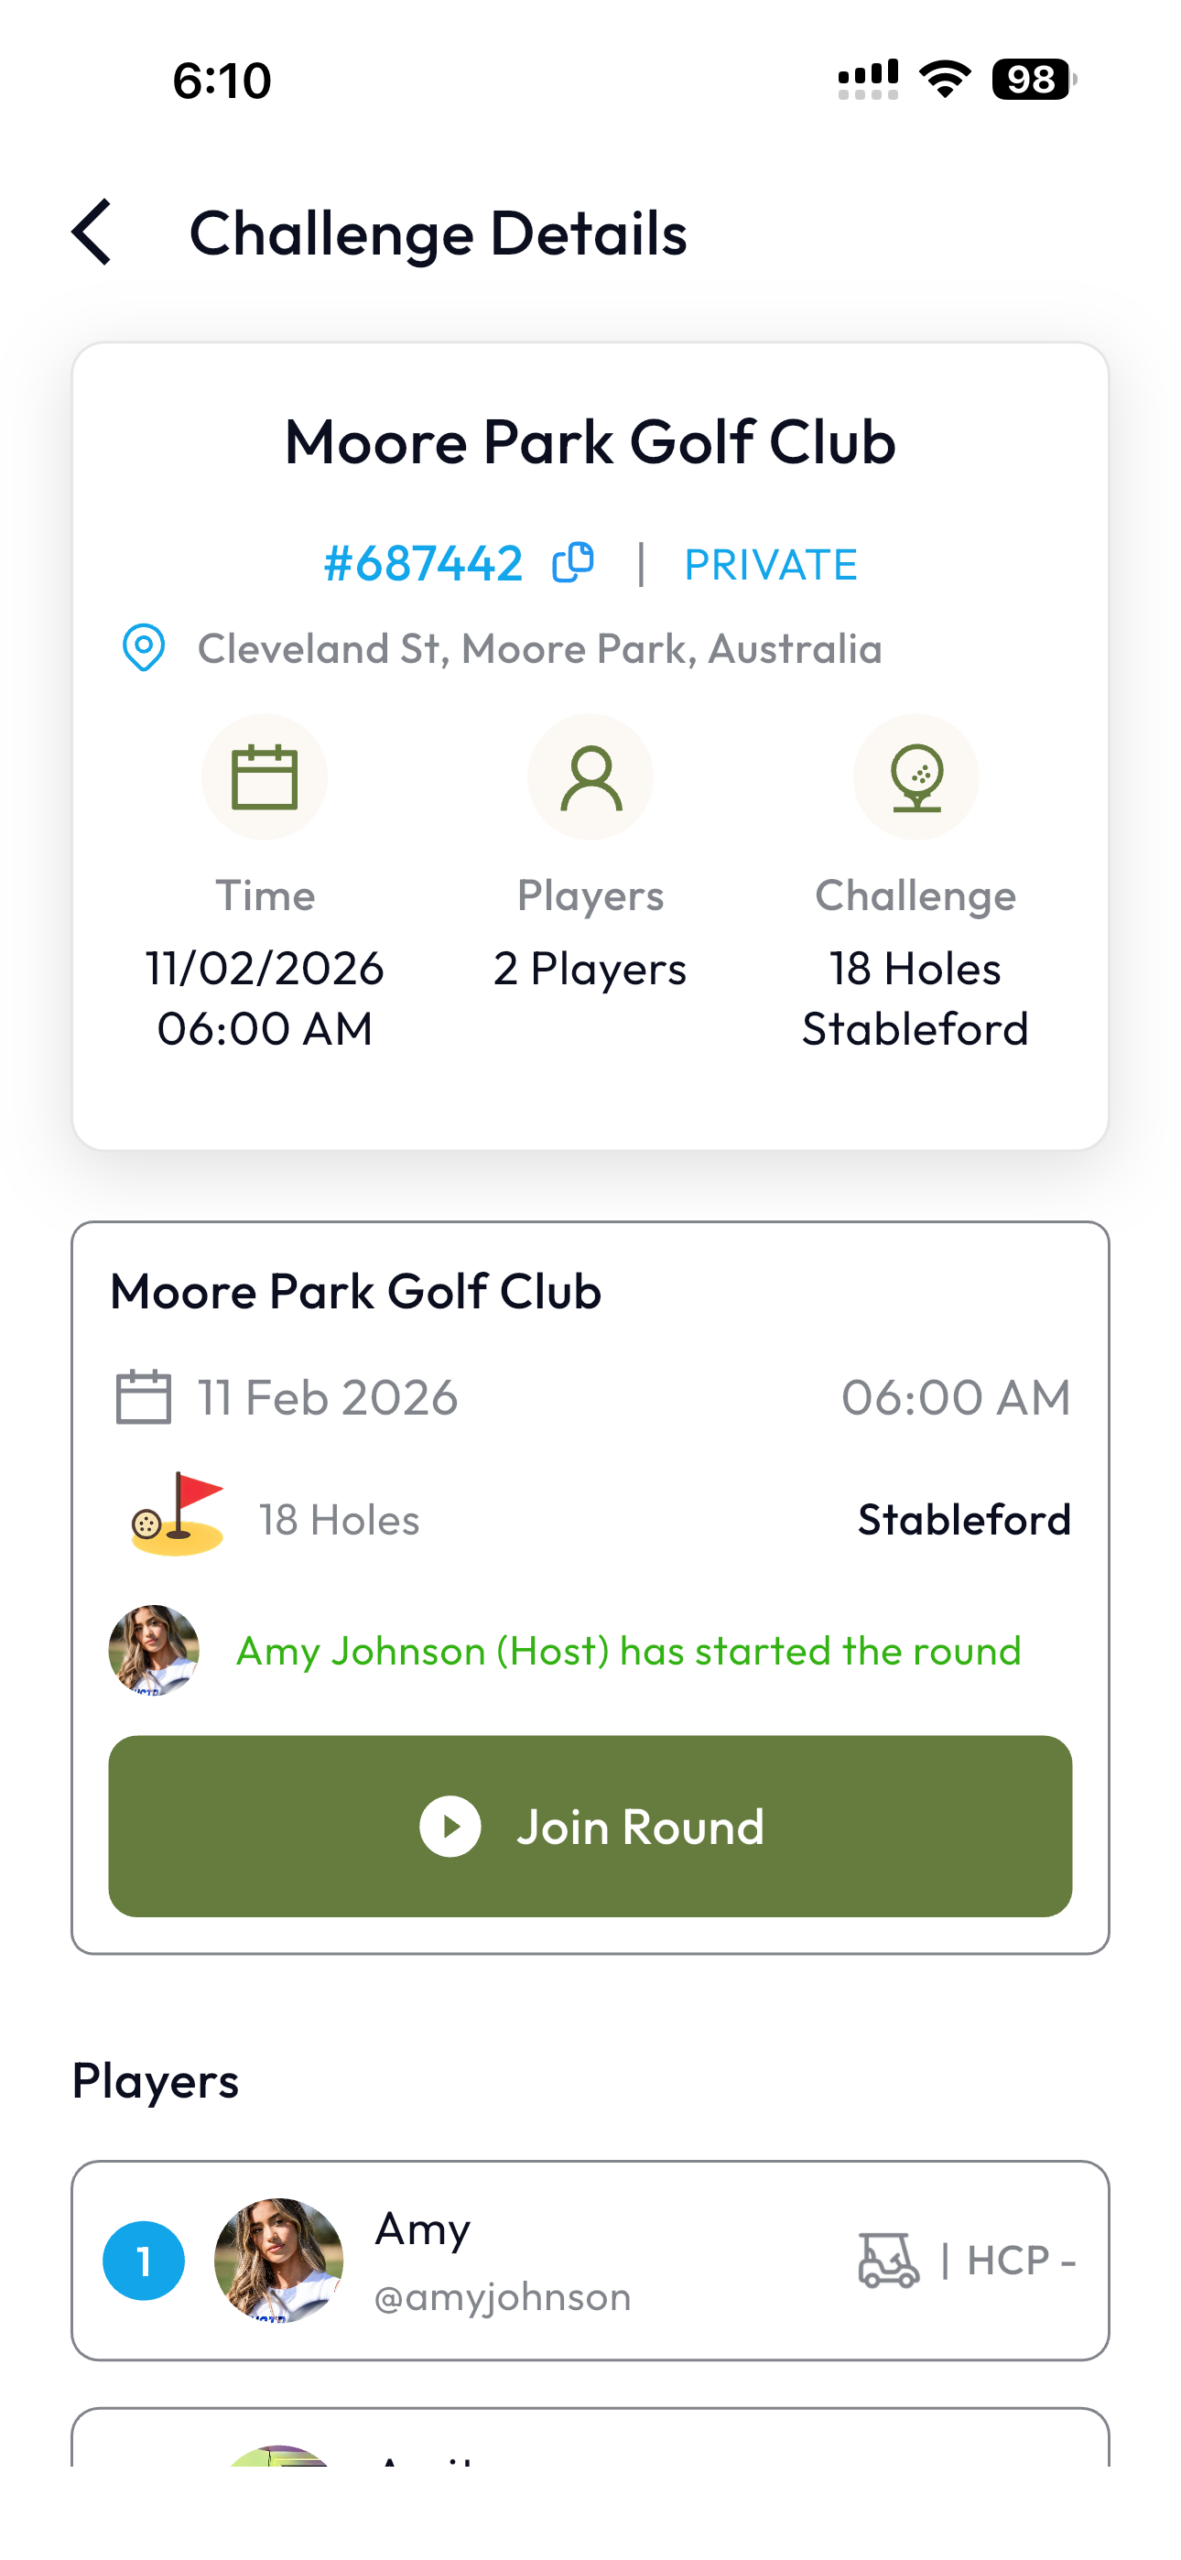Image resolution: width=1181 pixels, height=2560 pixels.
Task: Select the @amyjohnson username
Action: pos(502,2296)
